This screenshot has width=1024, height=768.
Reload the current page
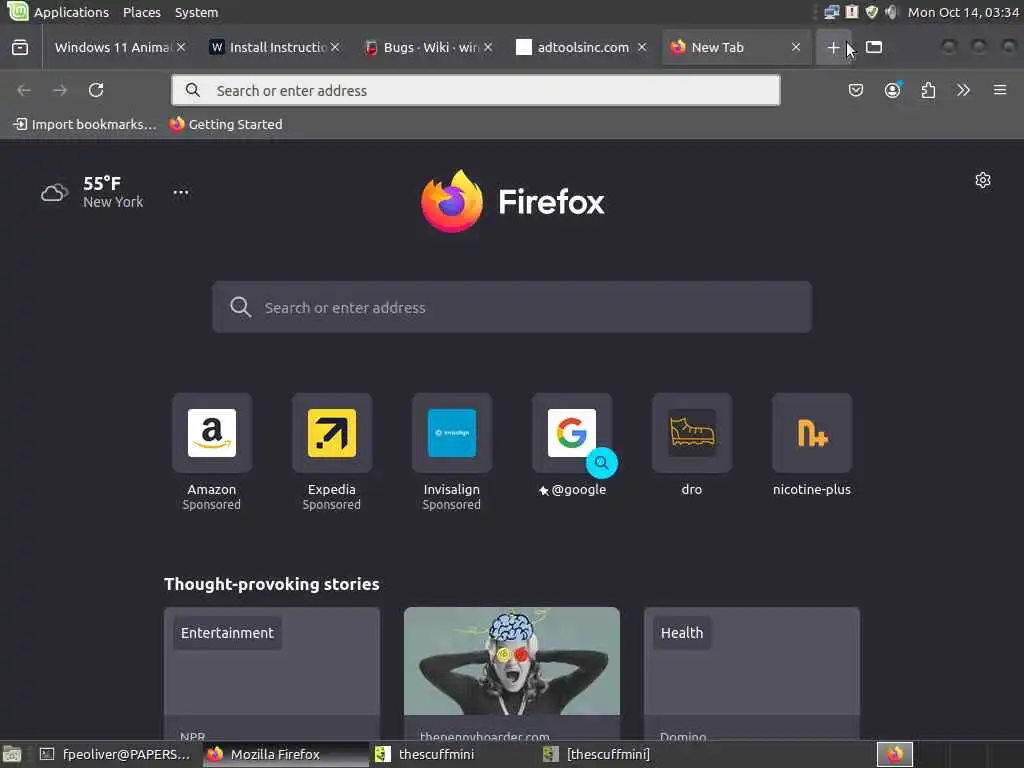click(x=96, y=90)
